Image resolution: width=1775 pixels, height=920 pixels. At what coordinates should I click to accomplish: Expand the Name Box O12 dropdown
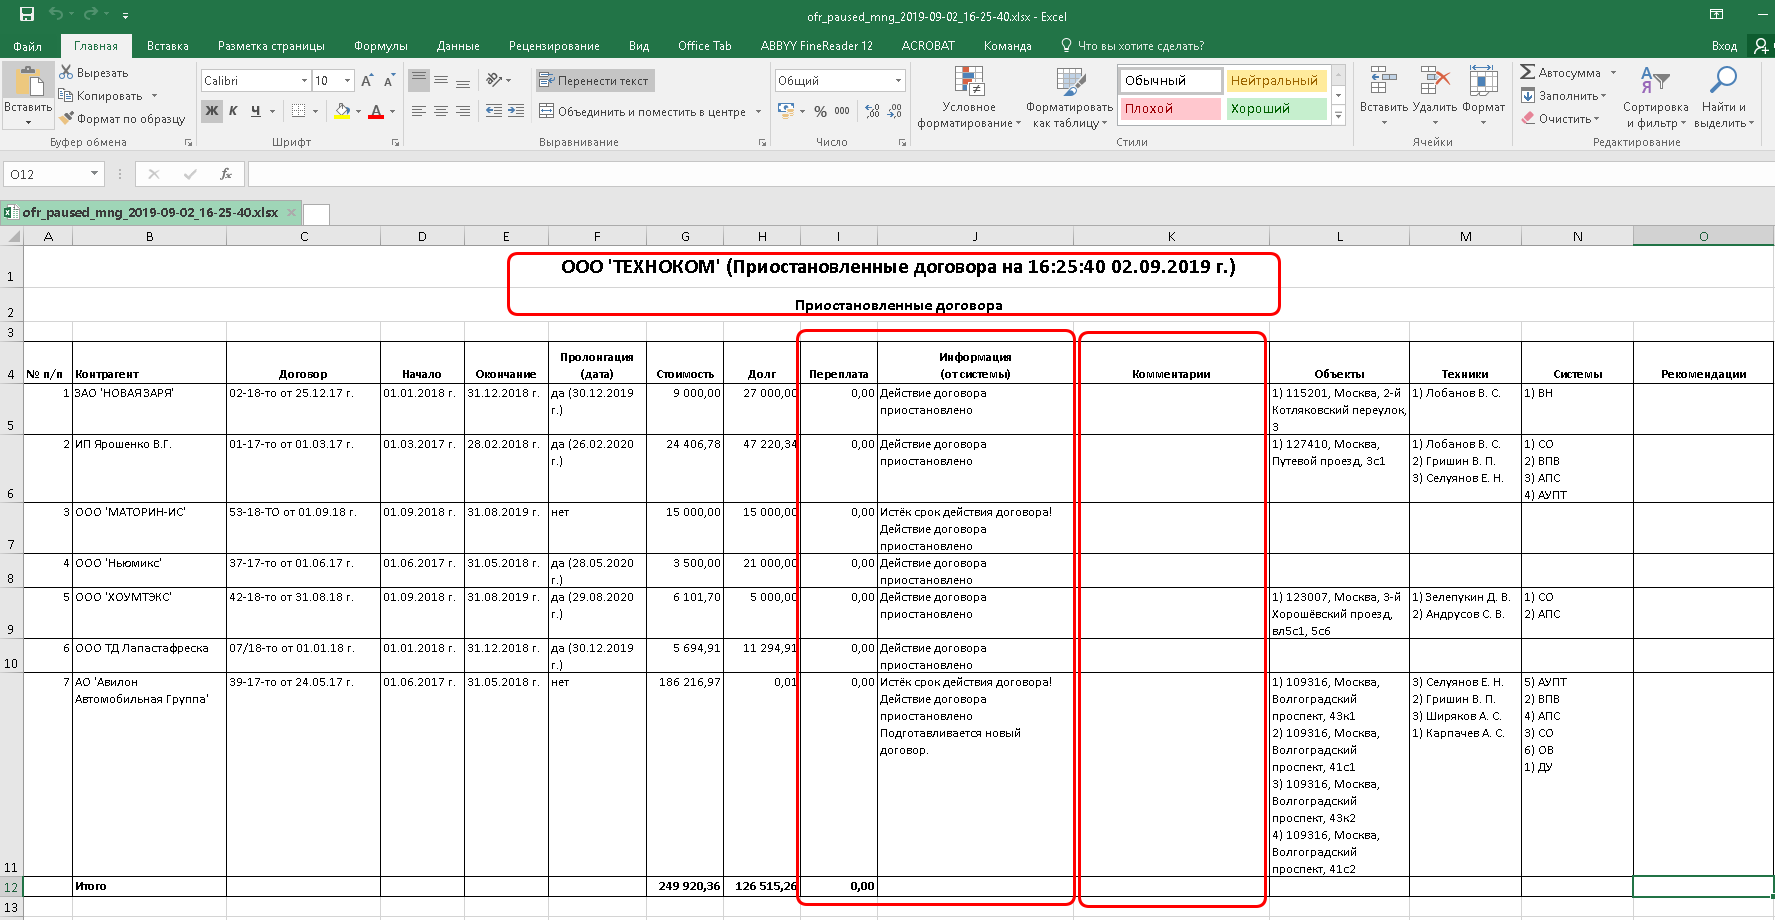pyautogui.click(x=95, y=174)
